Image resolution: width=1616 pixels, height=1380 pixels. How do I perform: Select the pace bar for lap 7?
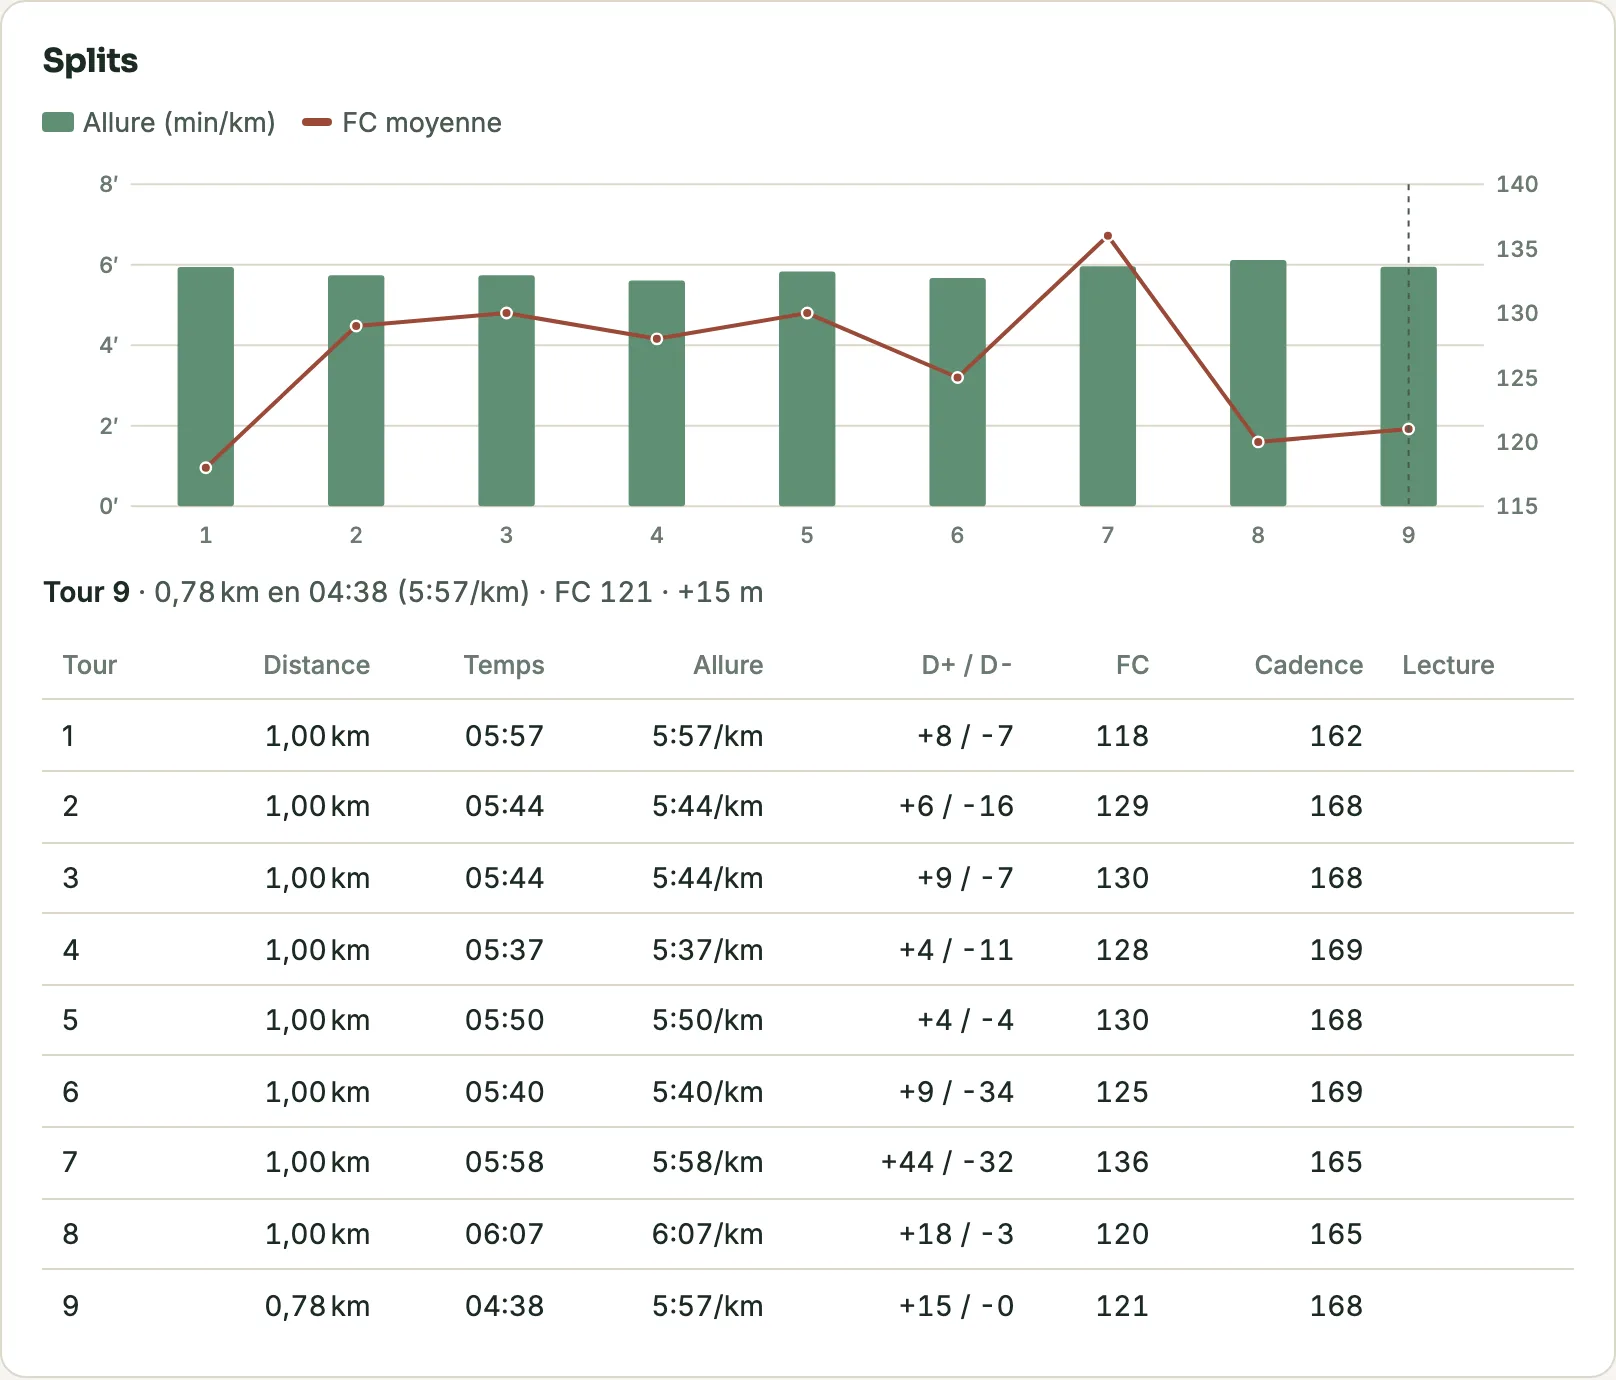1108,386
